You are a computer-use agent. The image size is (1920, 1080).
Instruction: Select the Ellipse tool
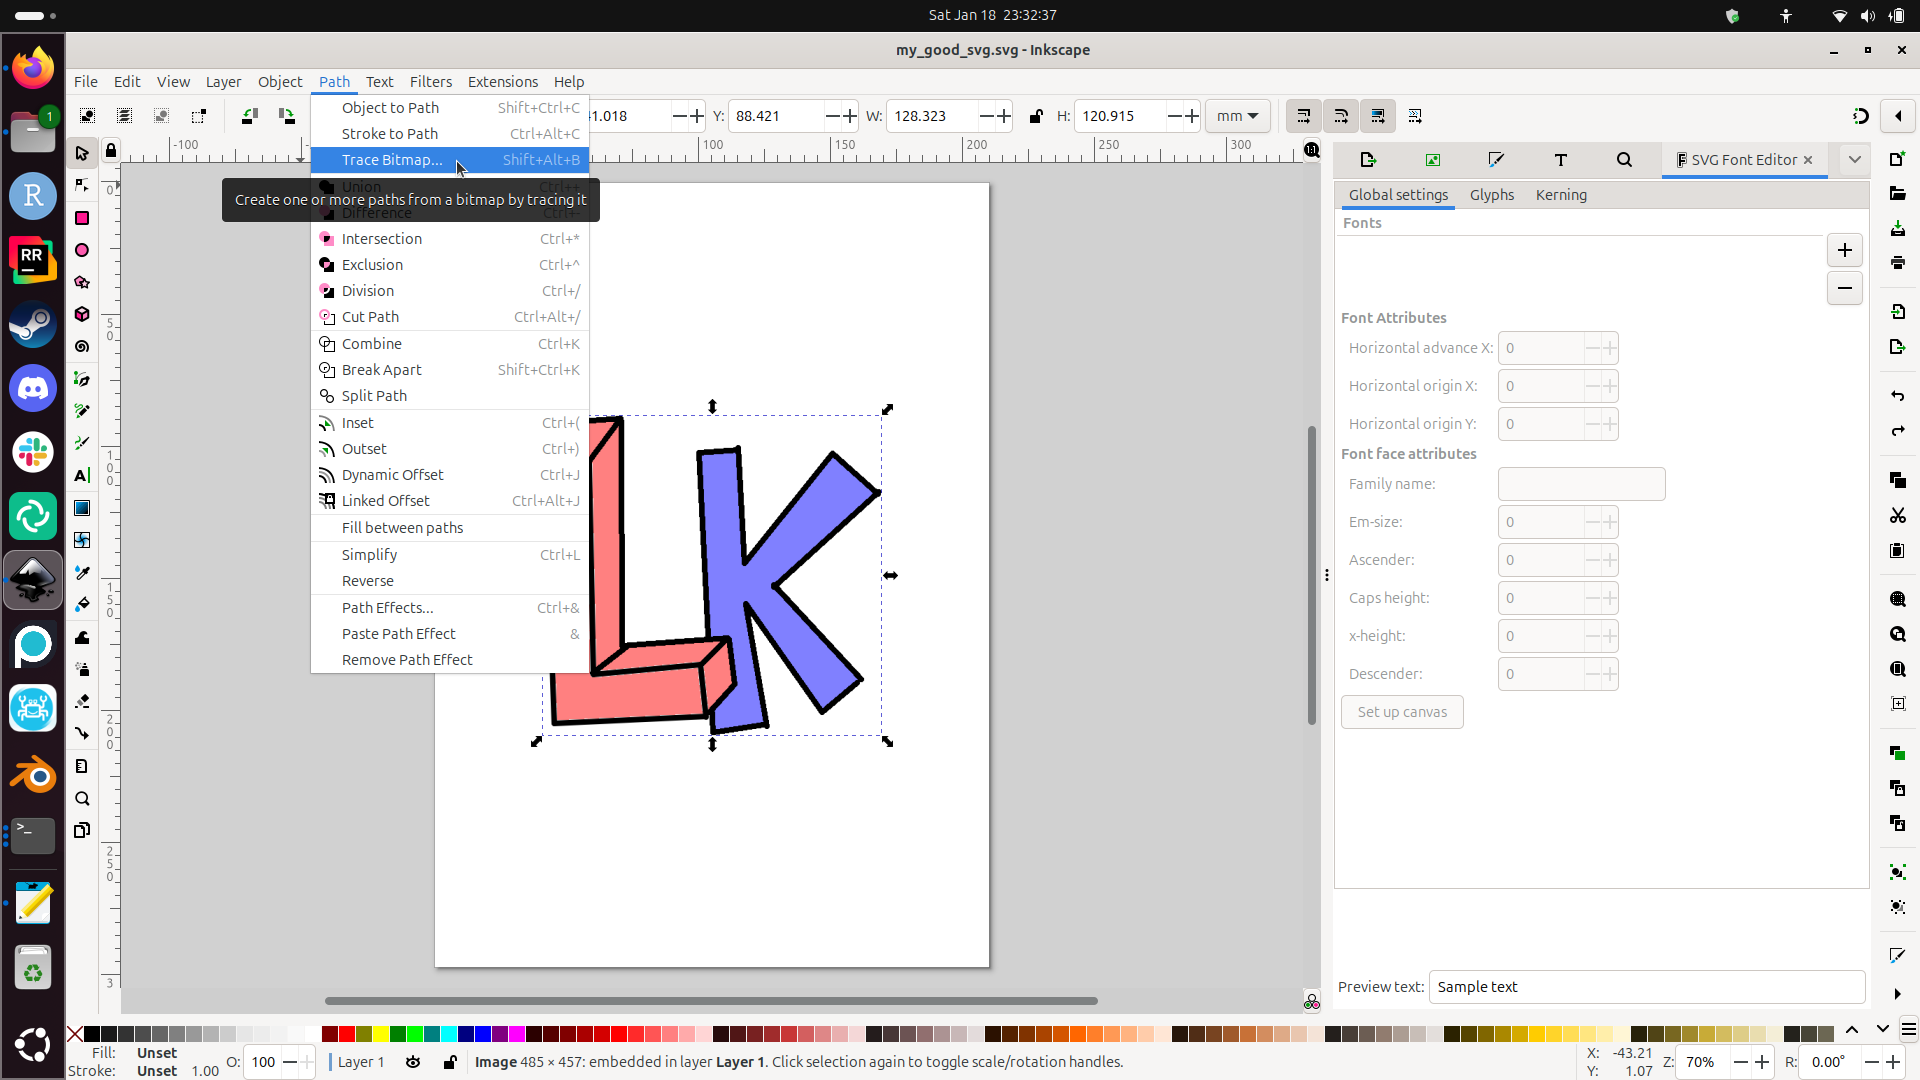pyautogui.click(x=82, y=250)
